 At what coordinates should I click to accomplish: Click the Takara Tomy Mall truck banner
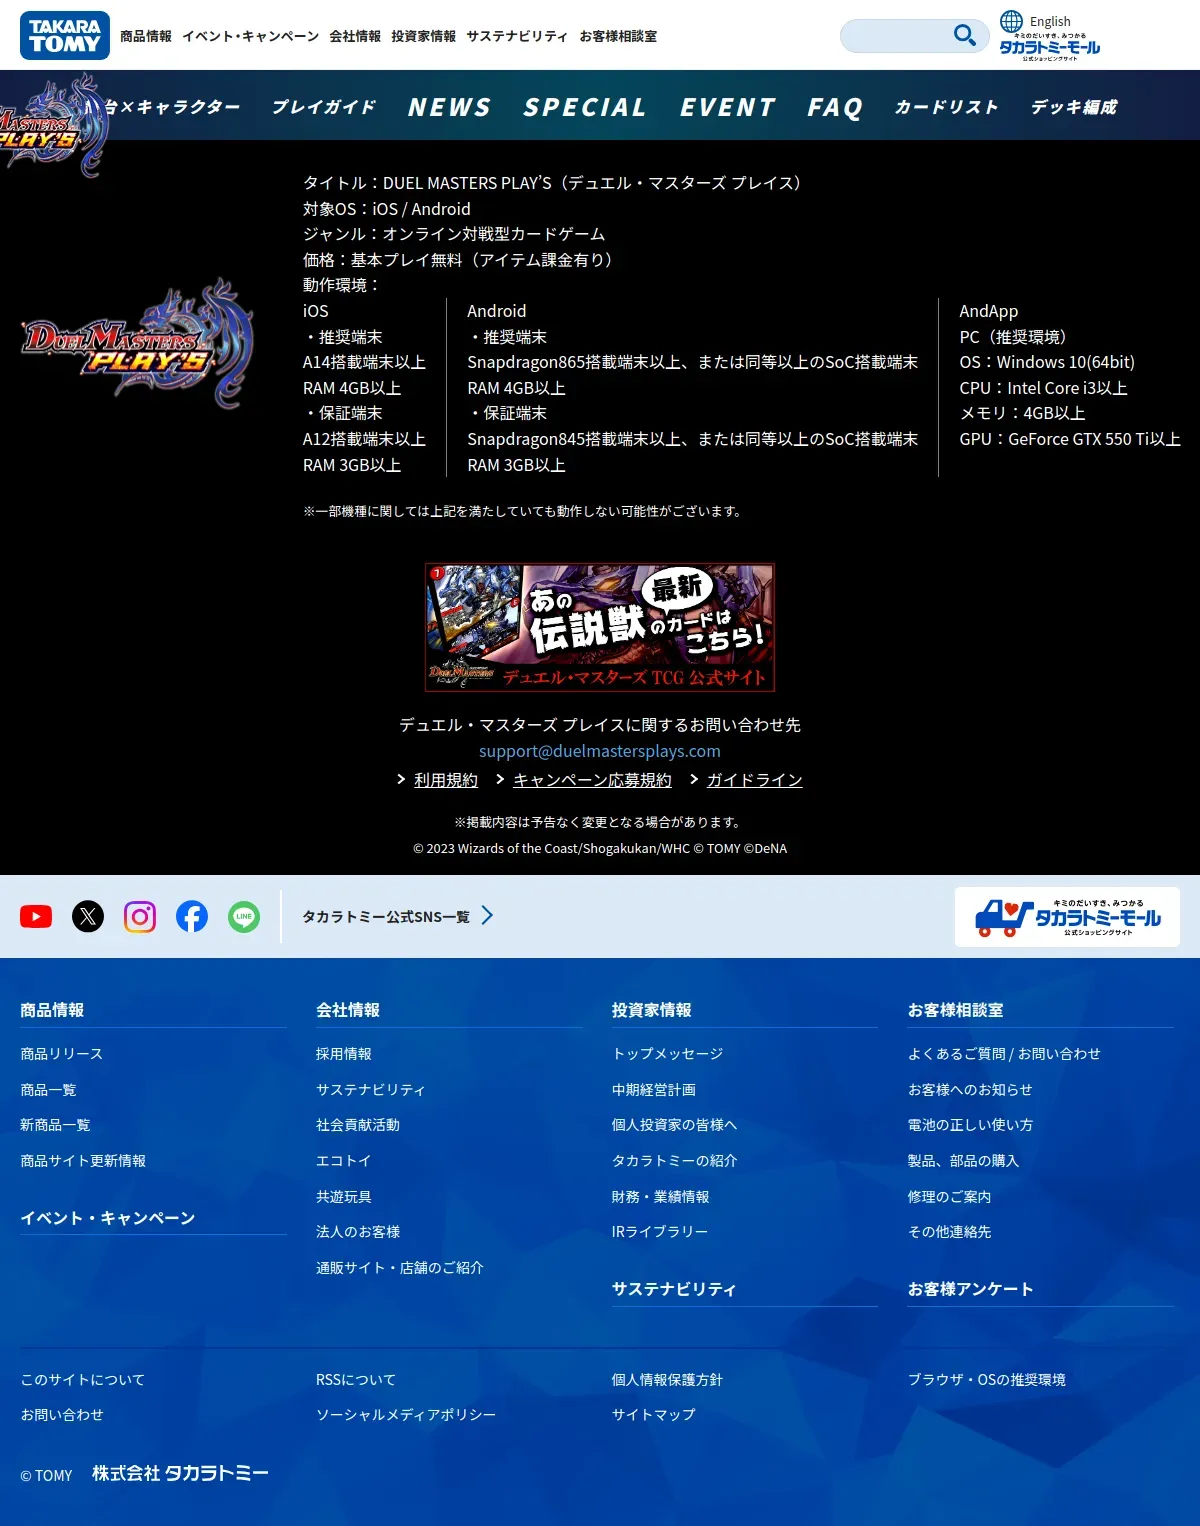1067,917
